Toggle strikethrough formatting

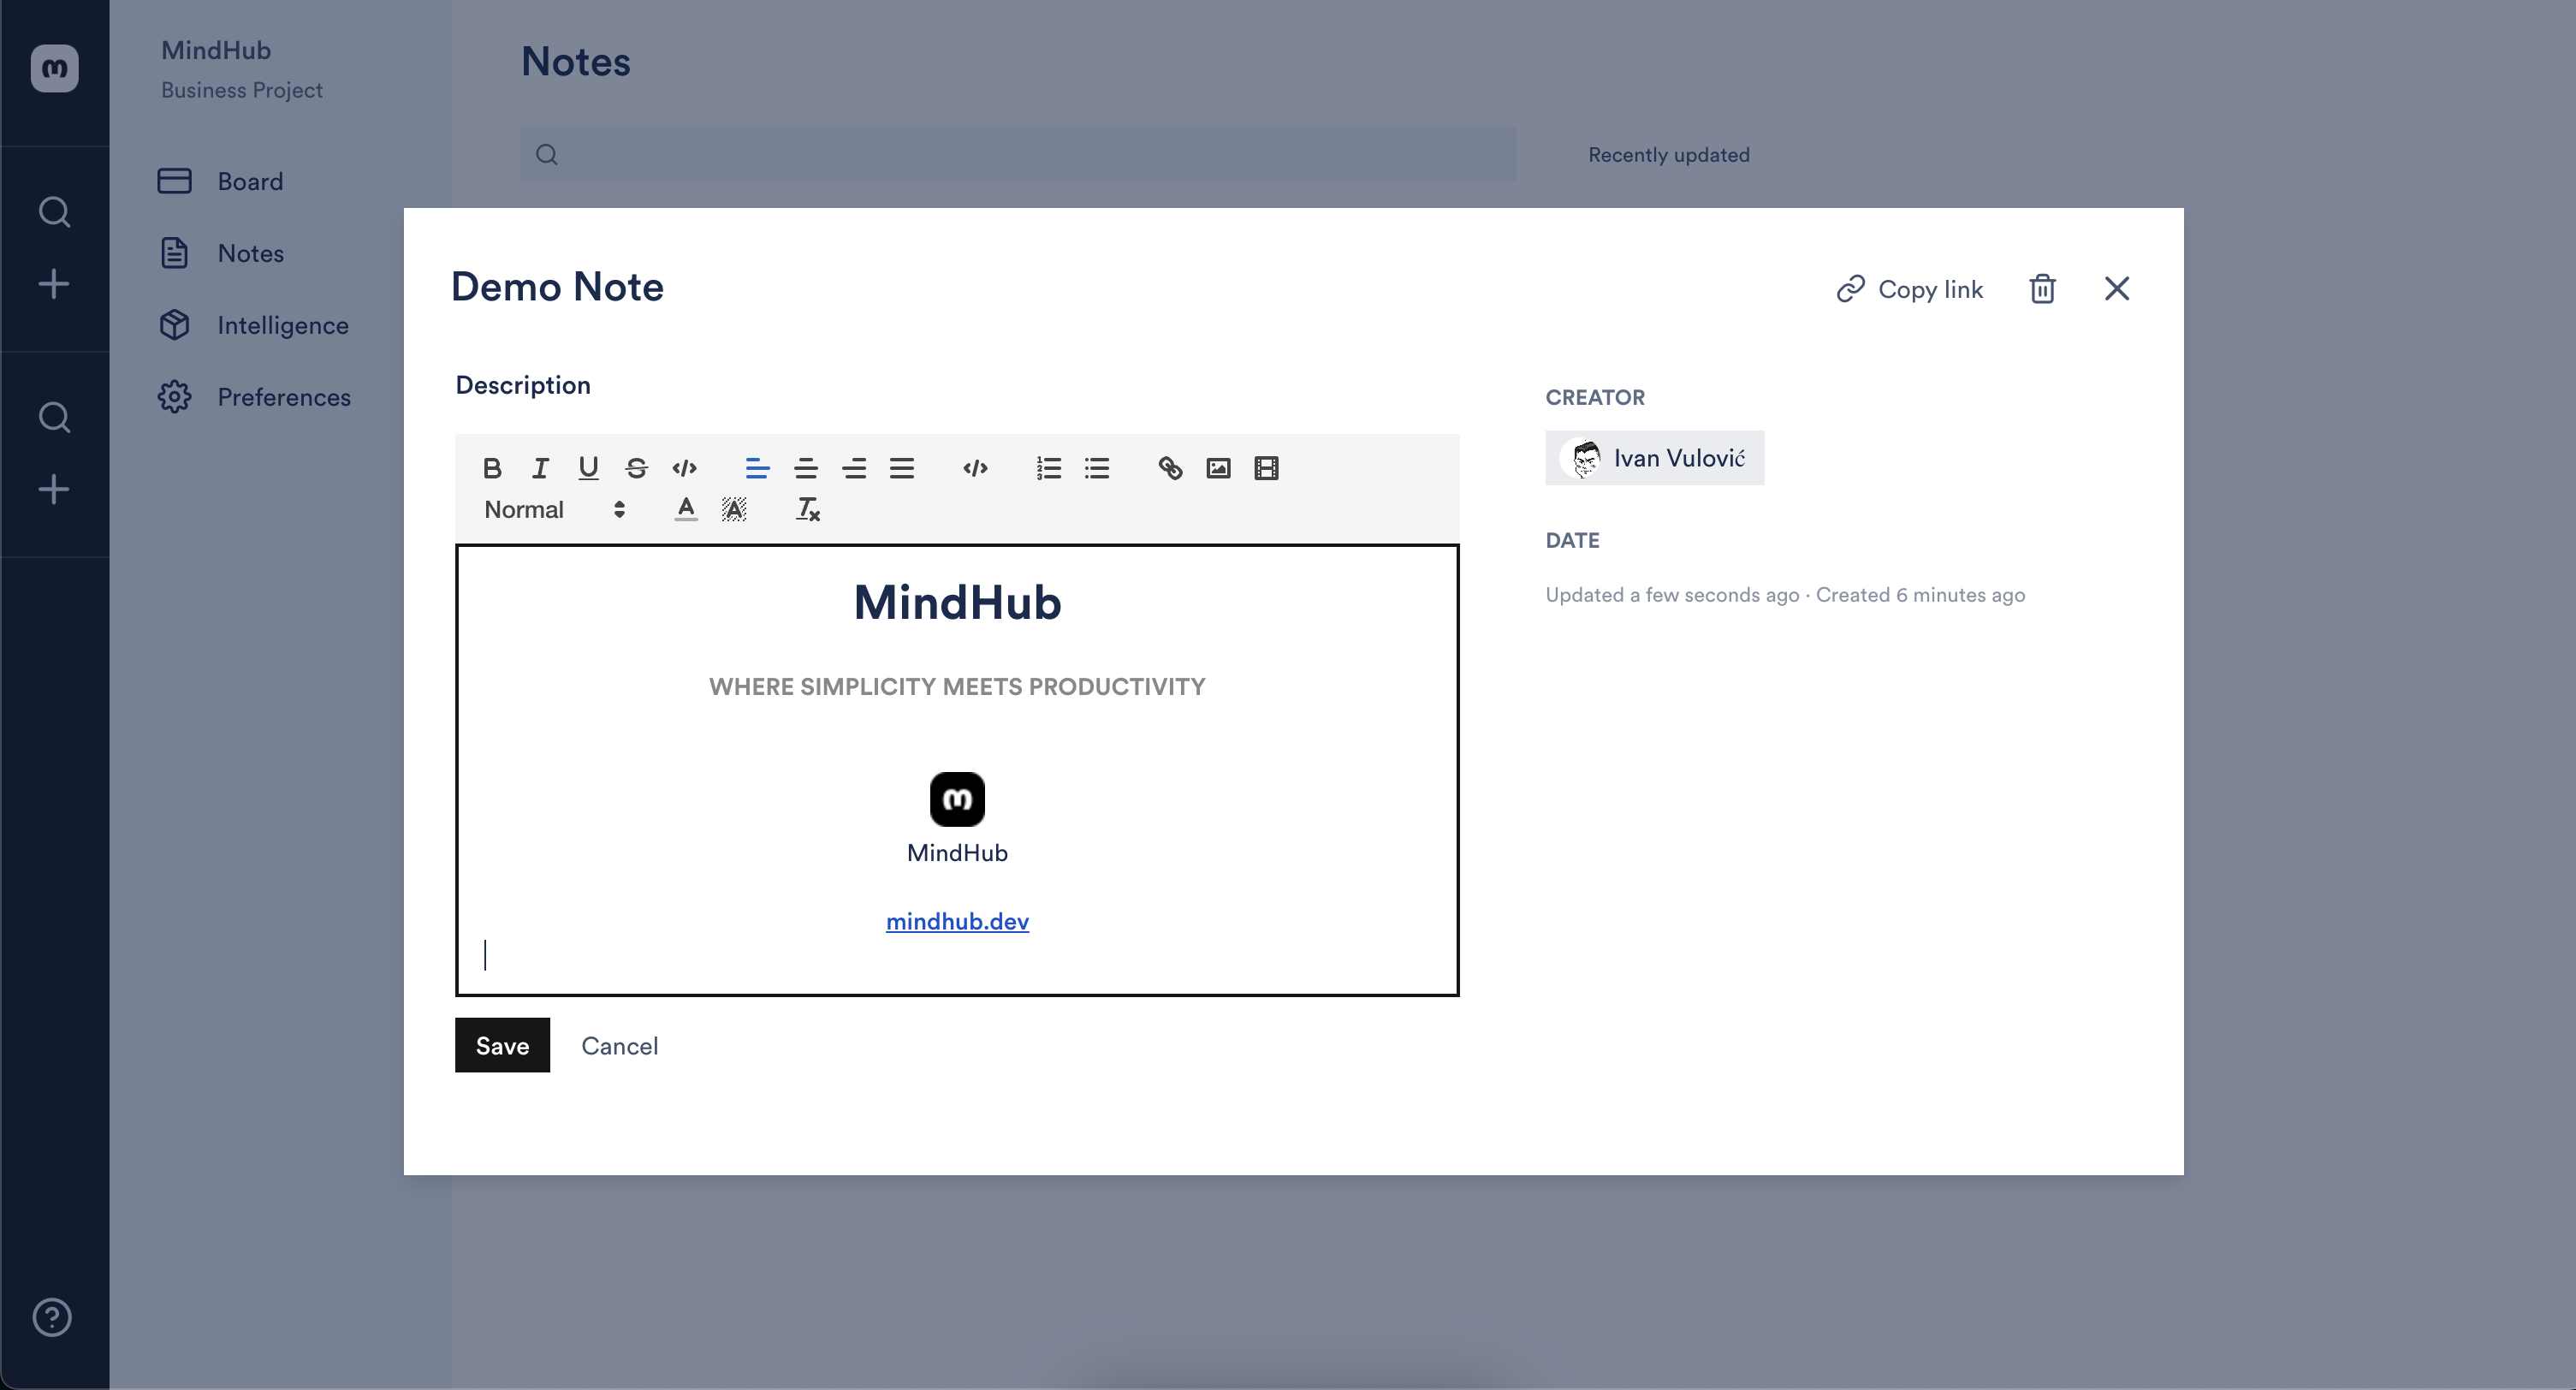(x=633, y=467)
